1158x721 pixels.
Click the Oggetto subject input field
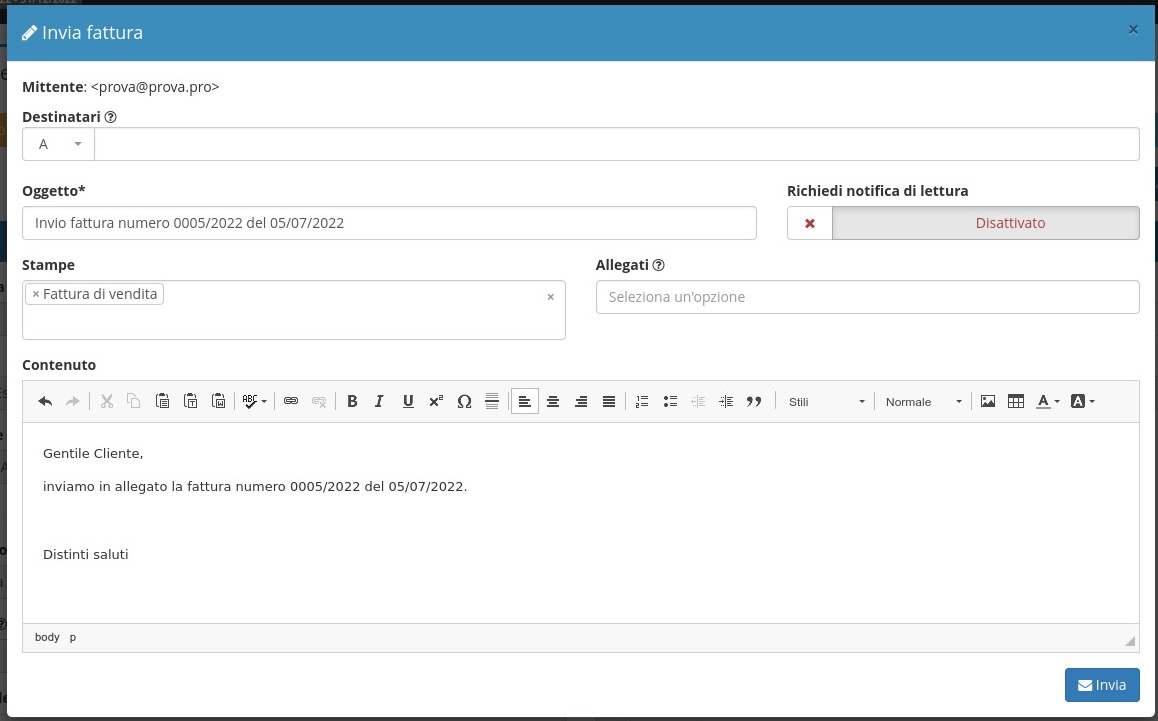389,223
